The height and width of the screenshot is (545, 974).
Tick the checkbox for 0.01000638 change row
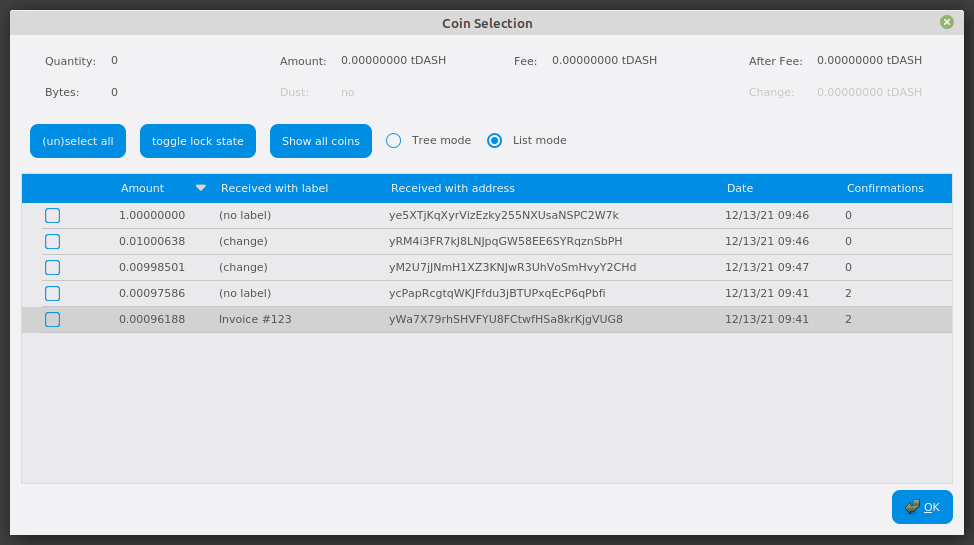[53, 241]
